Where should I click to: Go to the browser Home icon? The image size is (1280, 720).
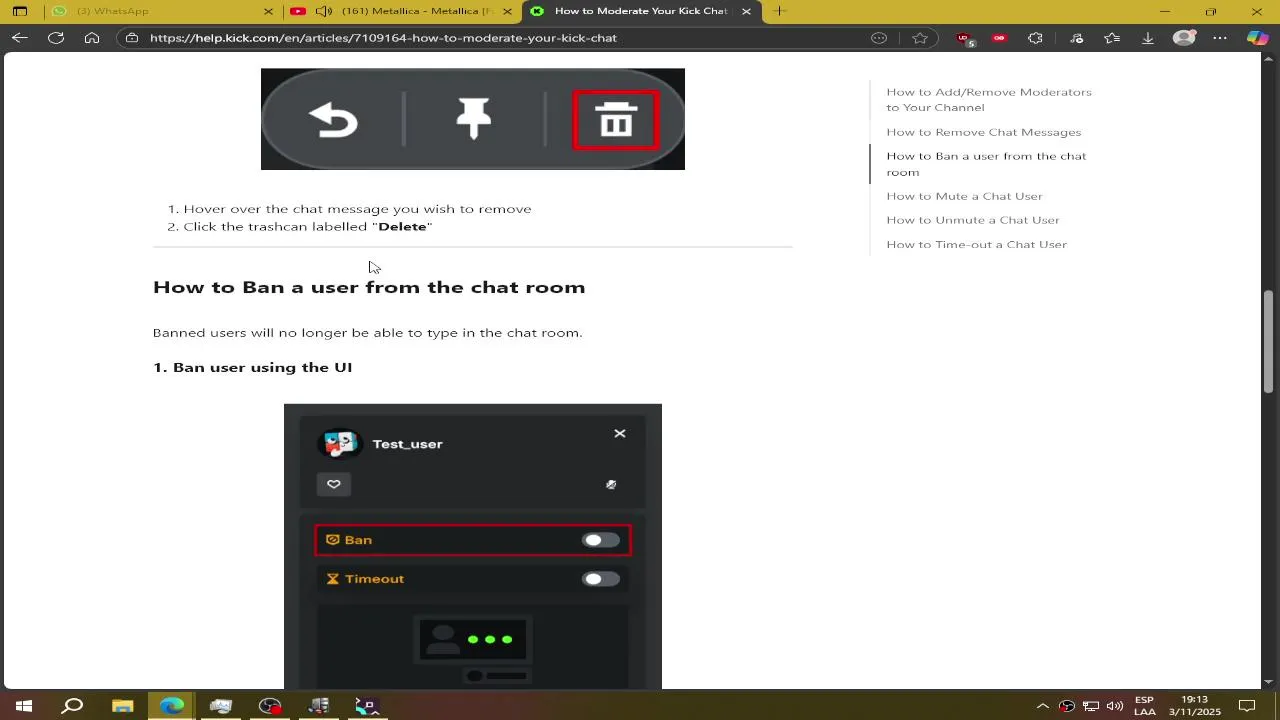pos(92,38)
